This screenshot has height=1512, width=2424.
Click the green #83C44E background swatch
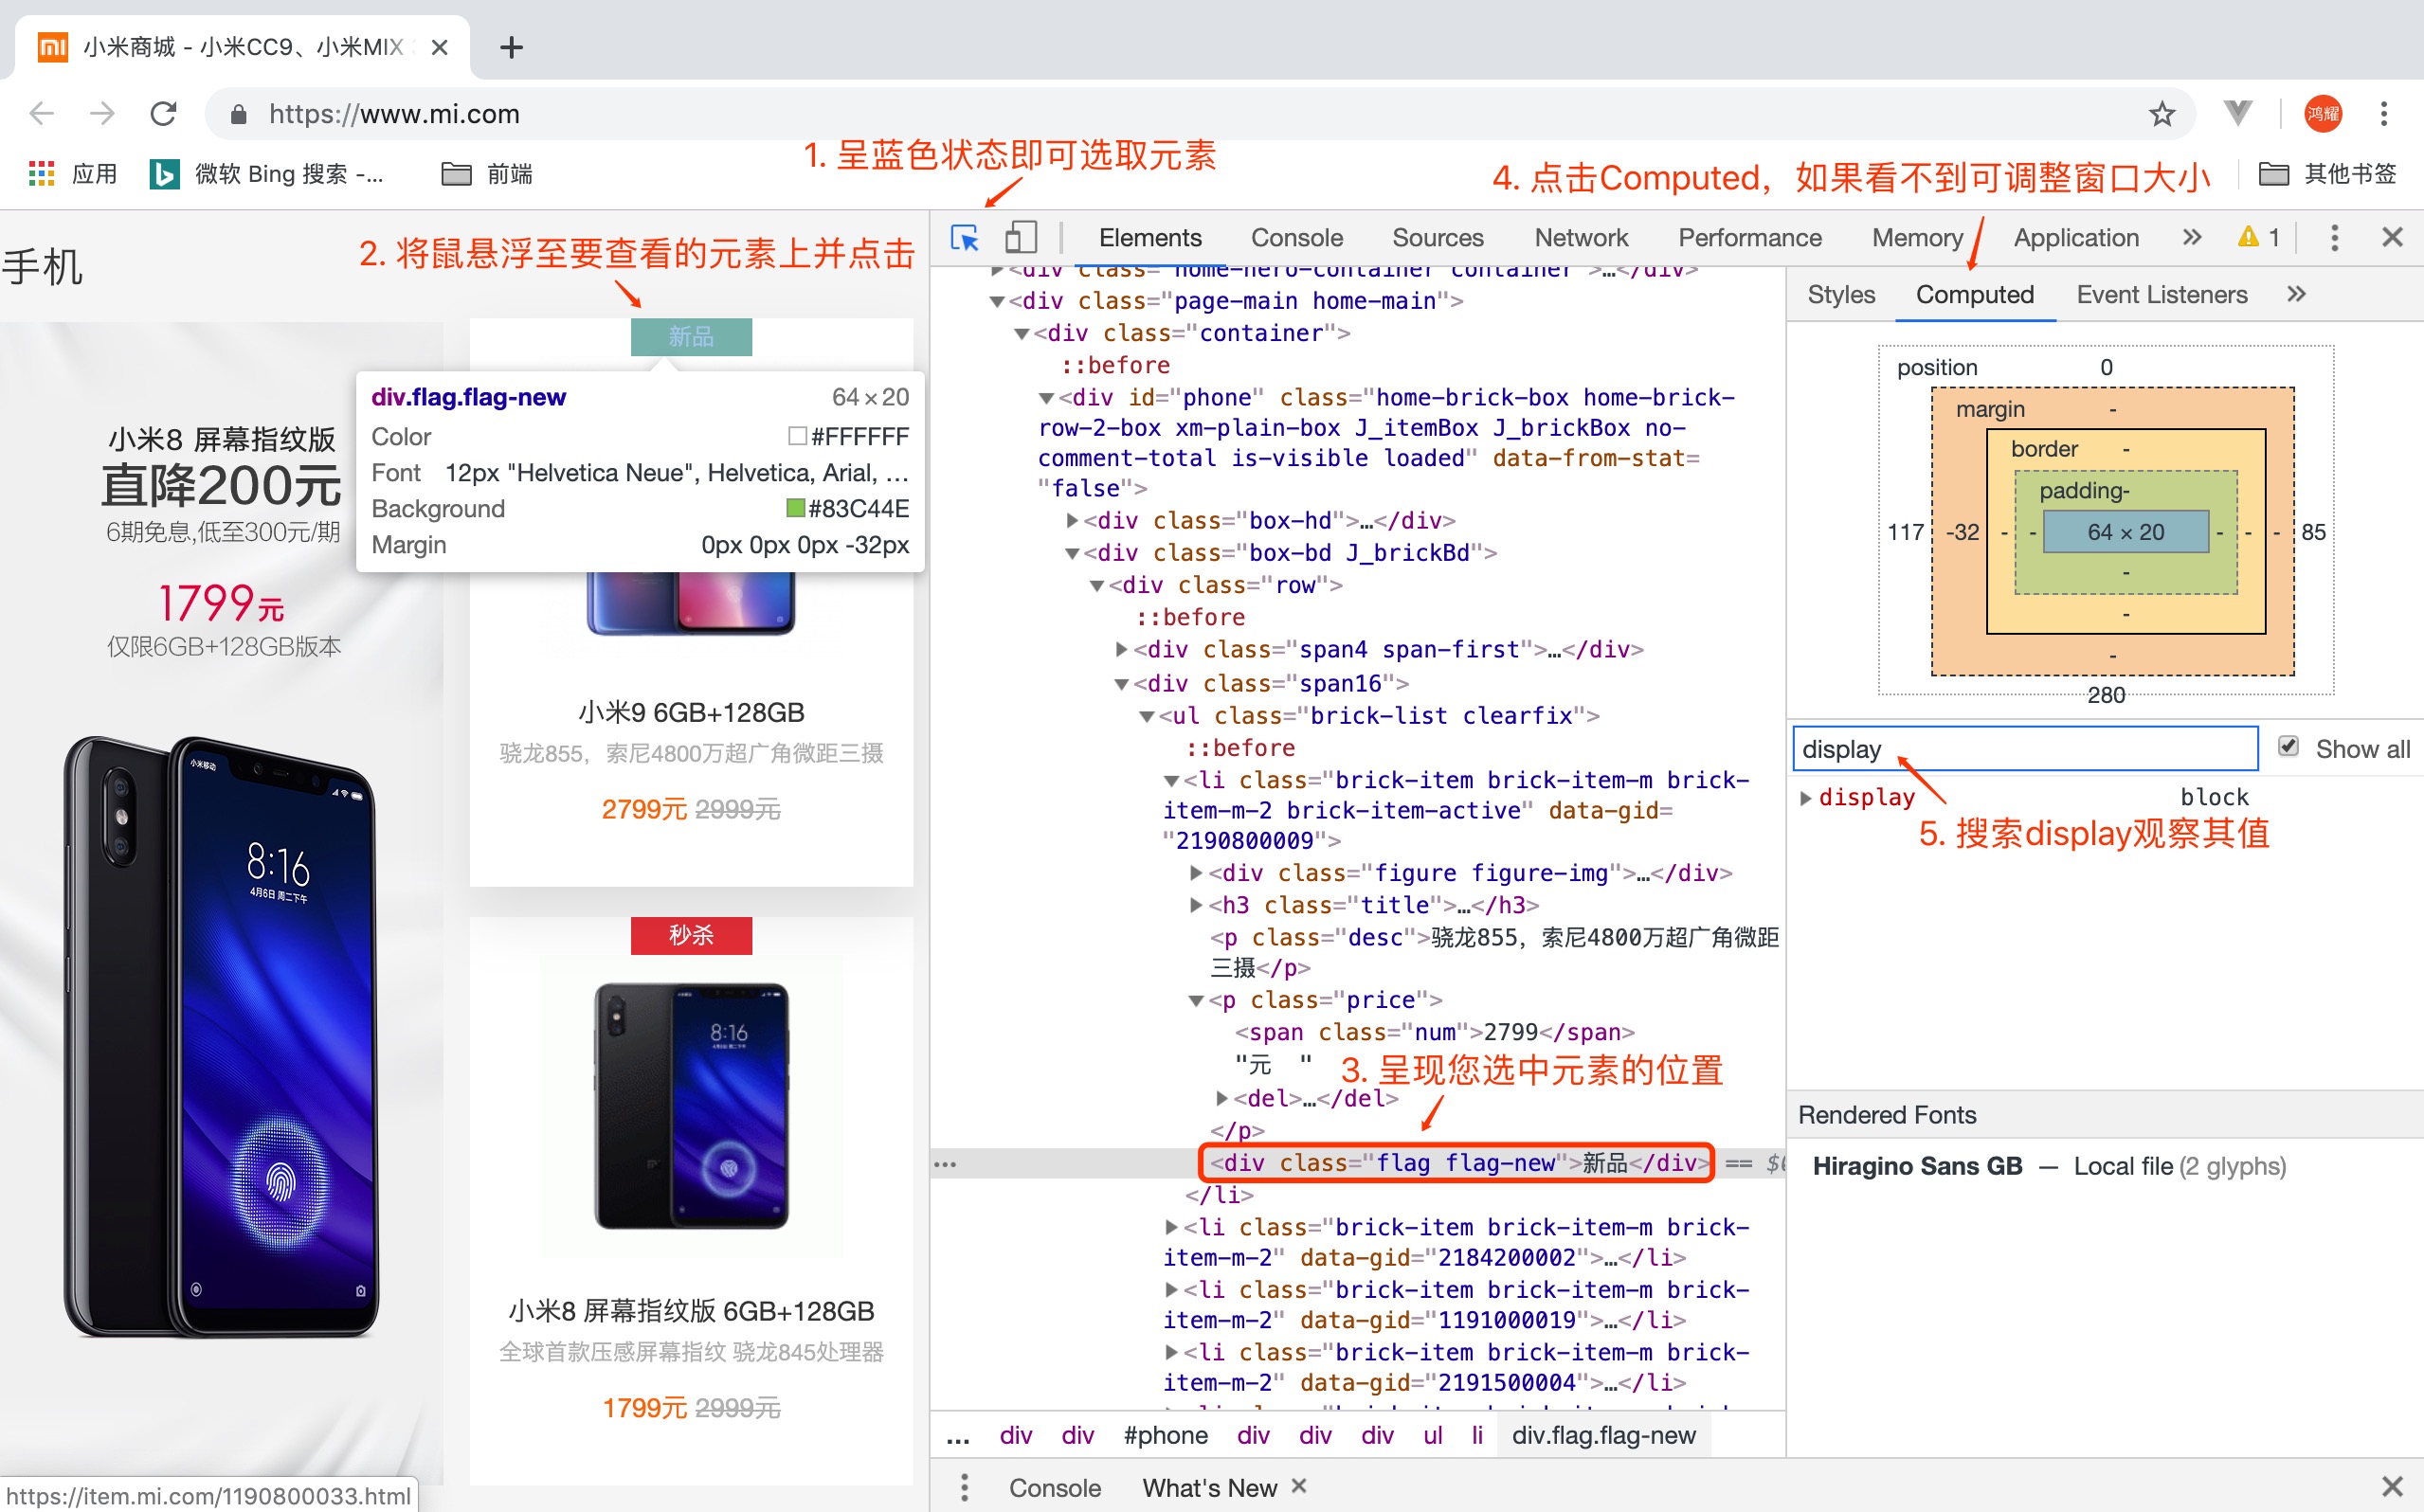pyautogui.click(x=796, y=509)
